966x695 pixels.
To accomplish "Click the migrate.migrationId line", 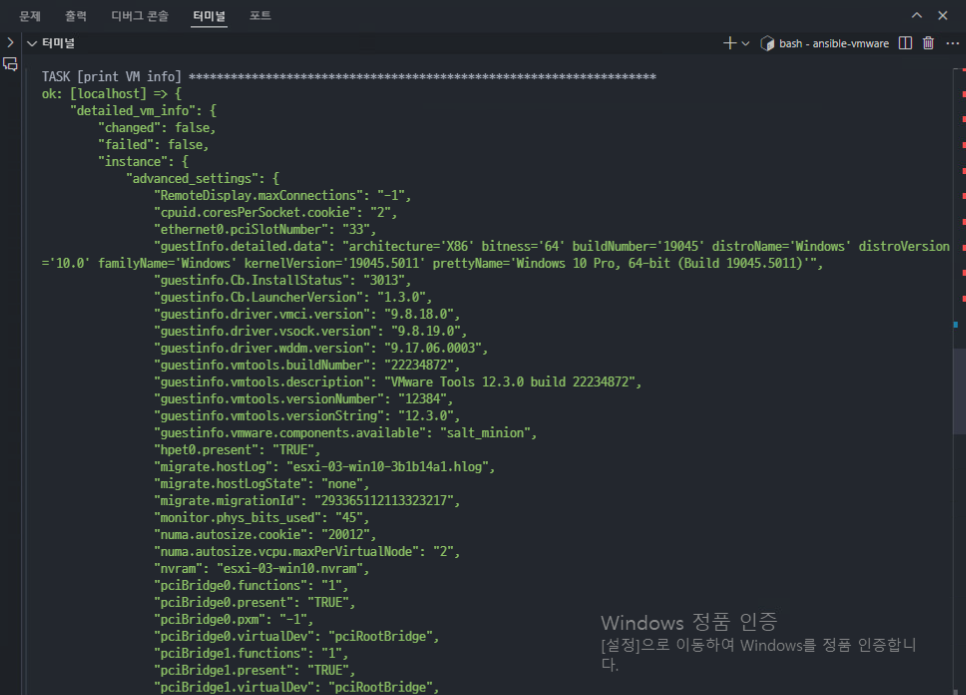I will tap(307, 500).
